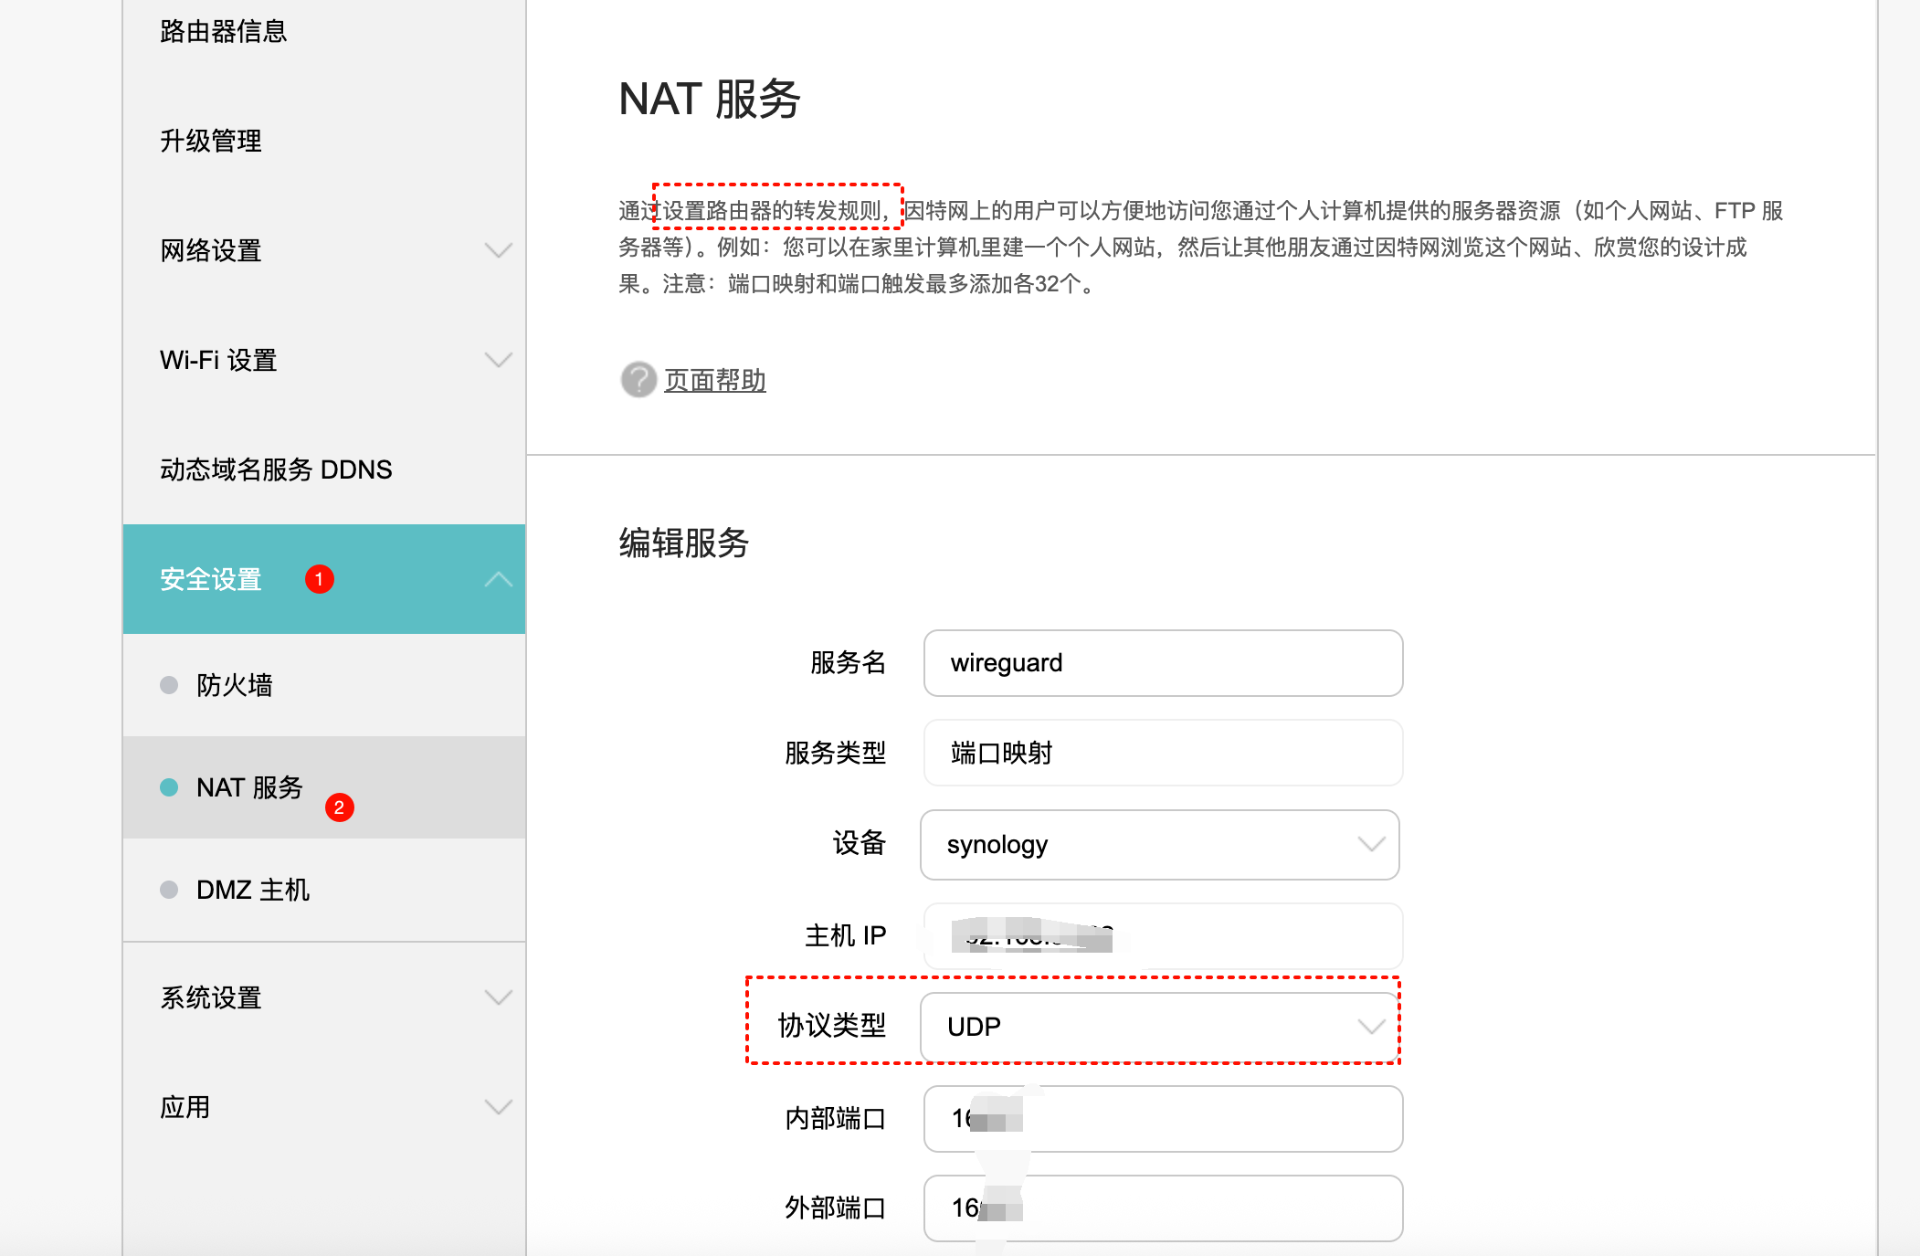1920x1256 pixels.
Task: Open 升级管理 in the sidebar
Action: coord(211,141)
